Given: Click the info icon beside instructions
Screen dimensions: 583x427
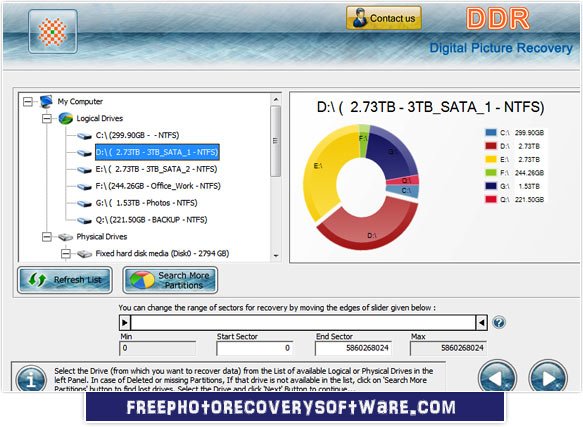Looking at the screenshot, I should tap(31, 379).
